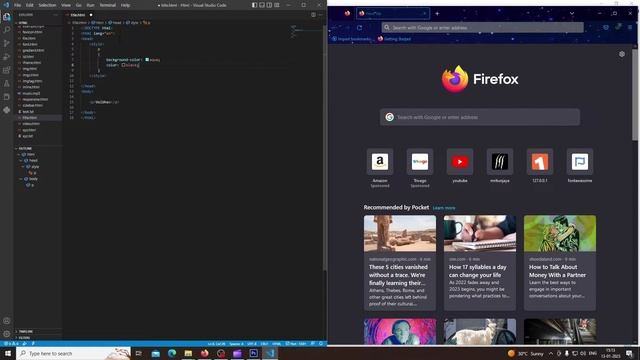Open YouTube shortcut tile in Firefox
This screenshot has width=640, height=360.
pyautogui.click(x=460, y=162)
